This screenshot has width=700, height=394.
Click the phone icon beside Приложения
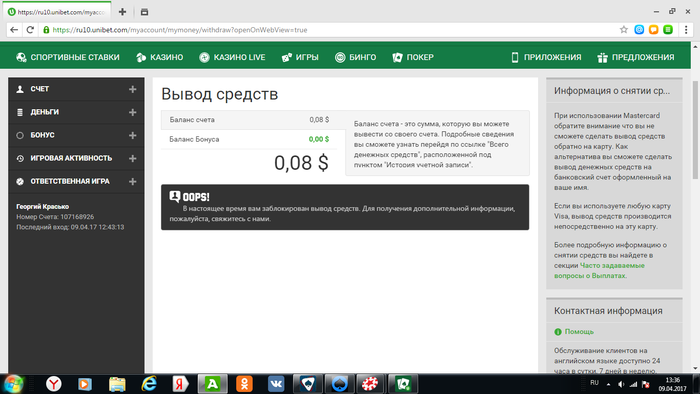pos(515,57)
